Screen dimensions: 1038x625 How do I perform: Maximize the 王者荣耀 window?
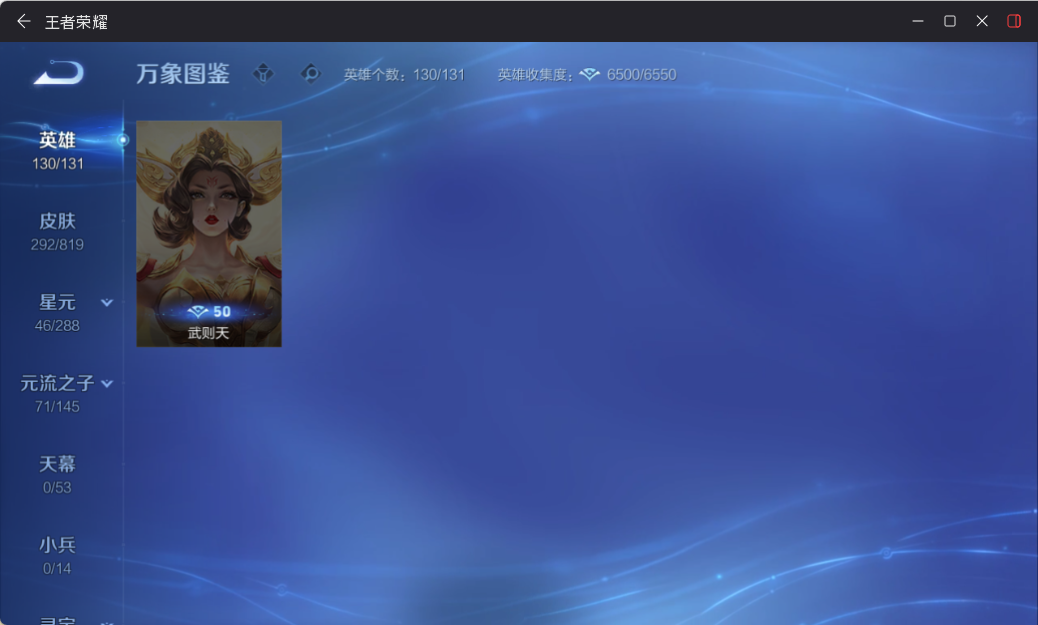949,21
